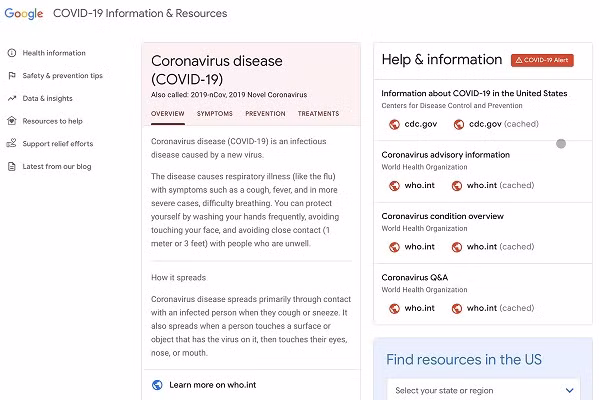Switch to the Prevention tab
Viewport: 600px width, 400px height.
click(265, 114)
